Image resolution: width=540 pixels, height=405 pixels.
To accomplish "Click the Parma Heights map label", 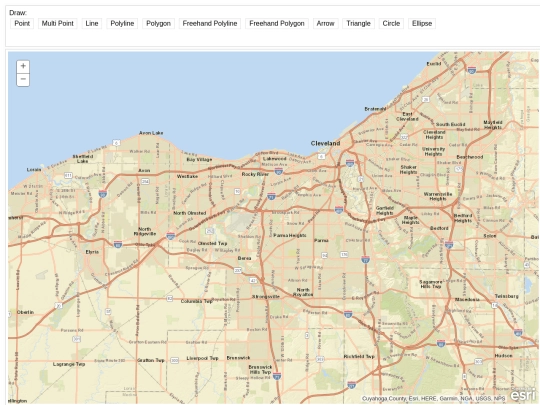I will 290,236.
